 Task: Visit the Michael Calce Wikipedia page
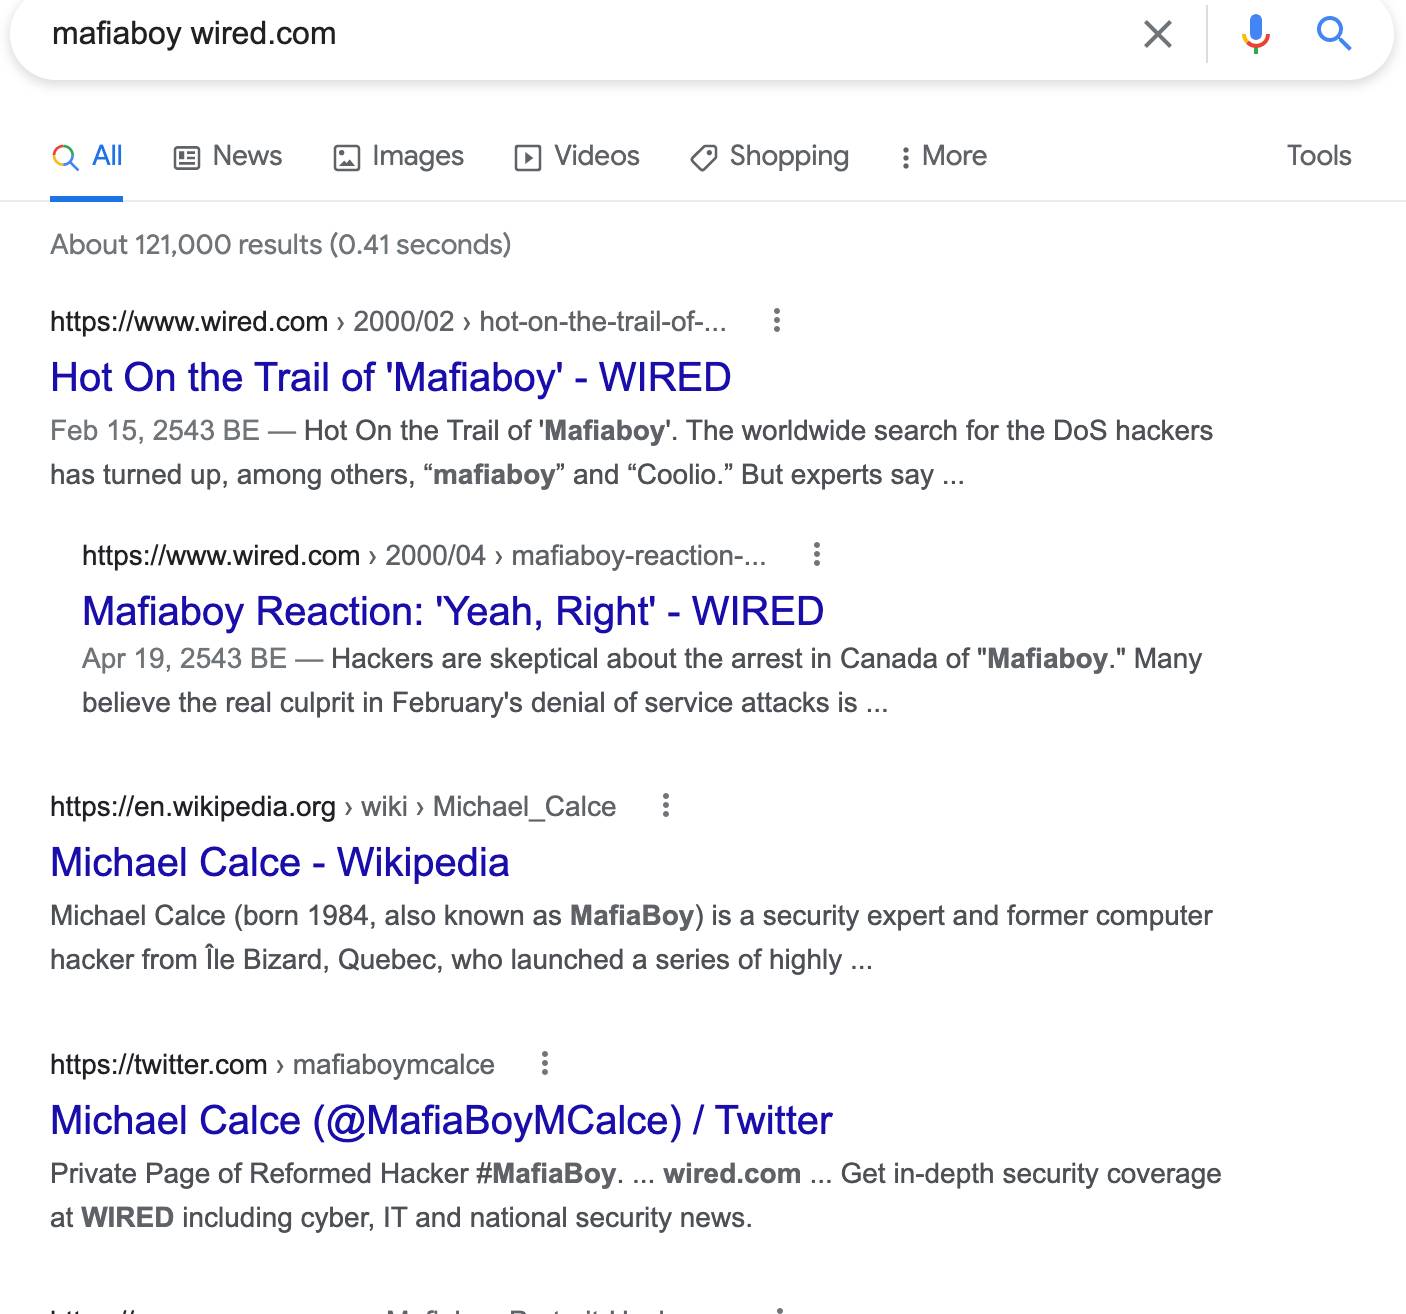tap(279, 863)
